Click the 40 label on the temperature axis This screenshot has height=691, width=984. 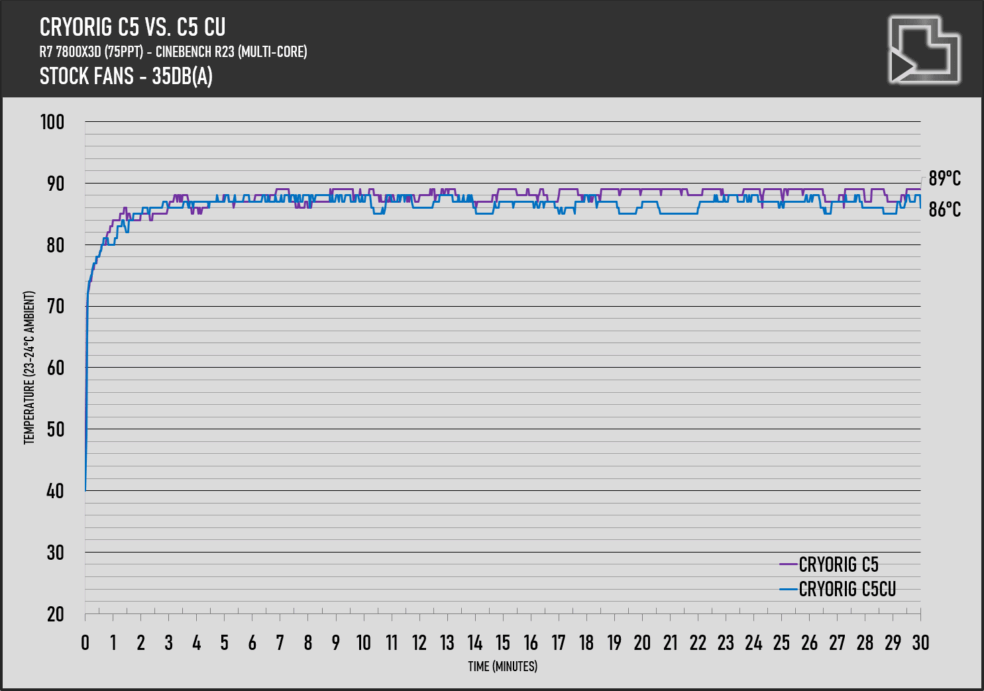[x=56, y=491]
